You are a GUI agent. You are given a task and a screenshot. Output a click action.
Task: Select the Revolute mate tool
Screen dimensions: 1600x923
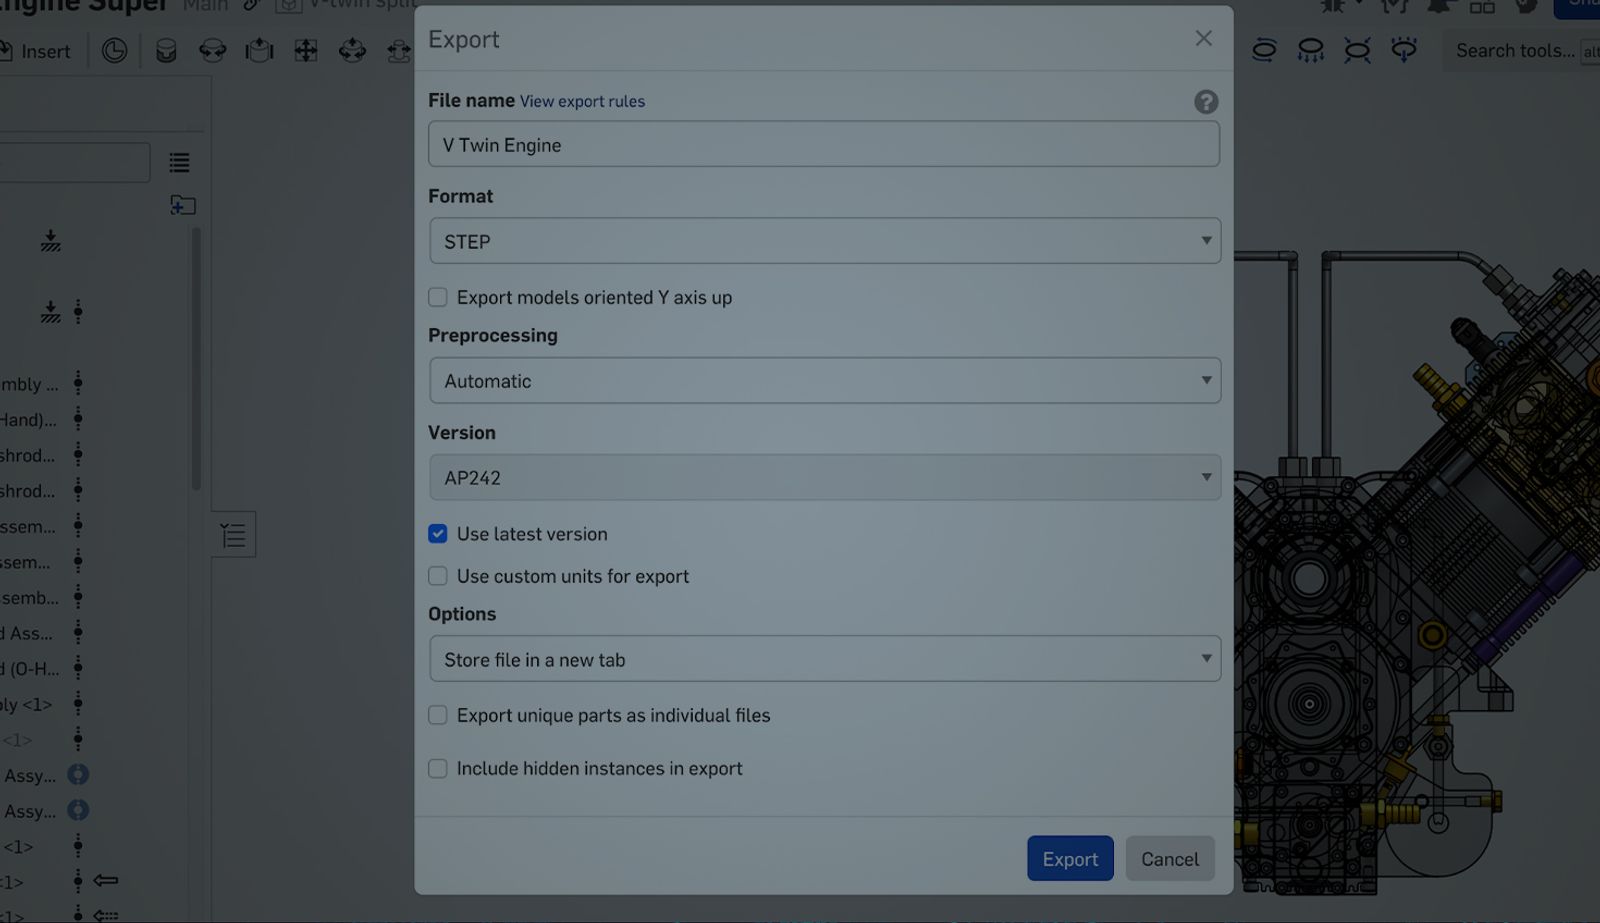212,50
